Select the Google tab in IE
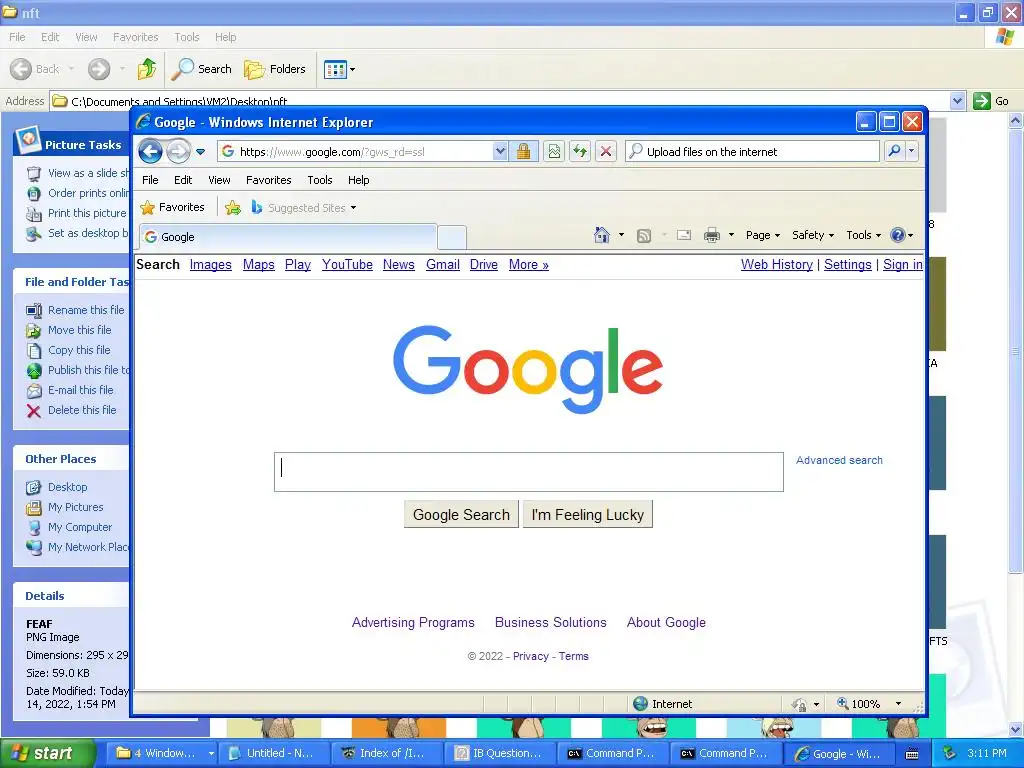1024x768 pixels. (287, 237)
